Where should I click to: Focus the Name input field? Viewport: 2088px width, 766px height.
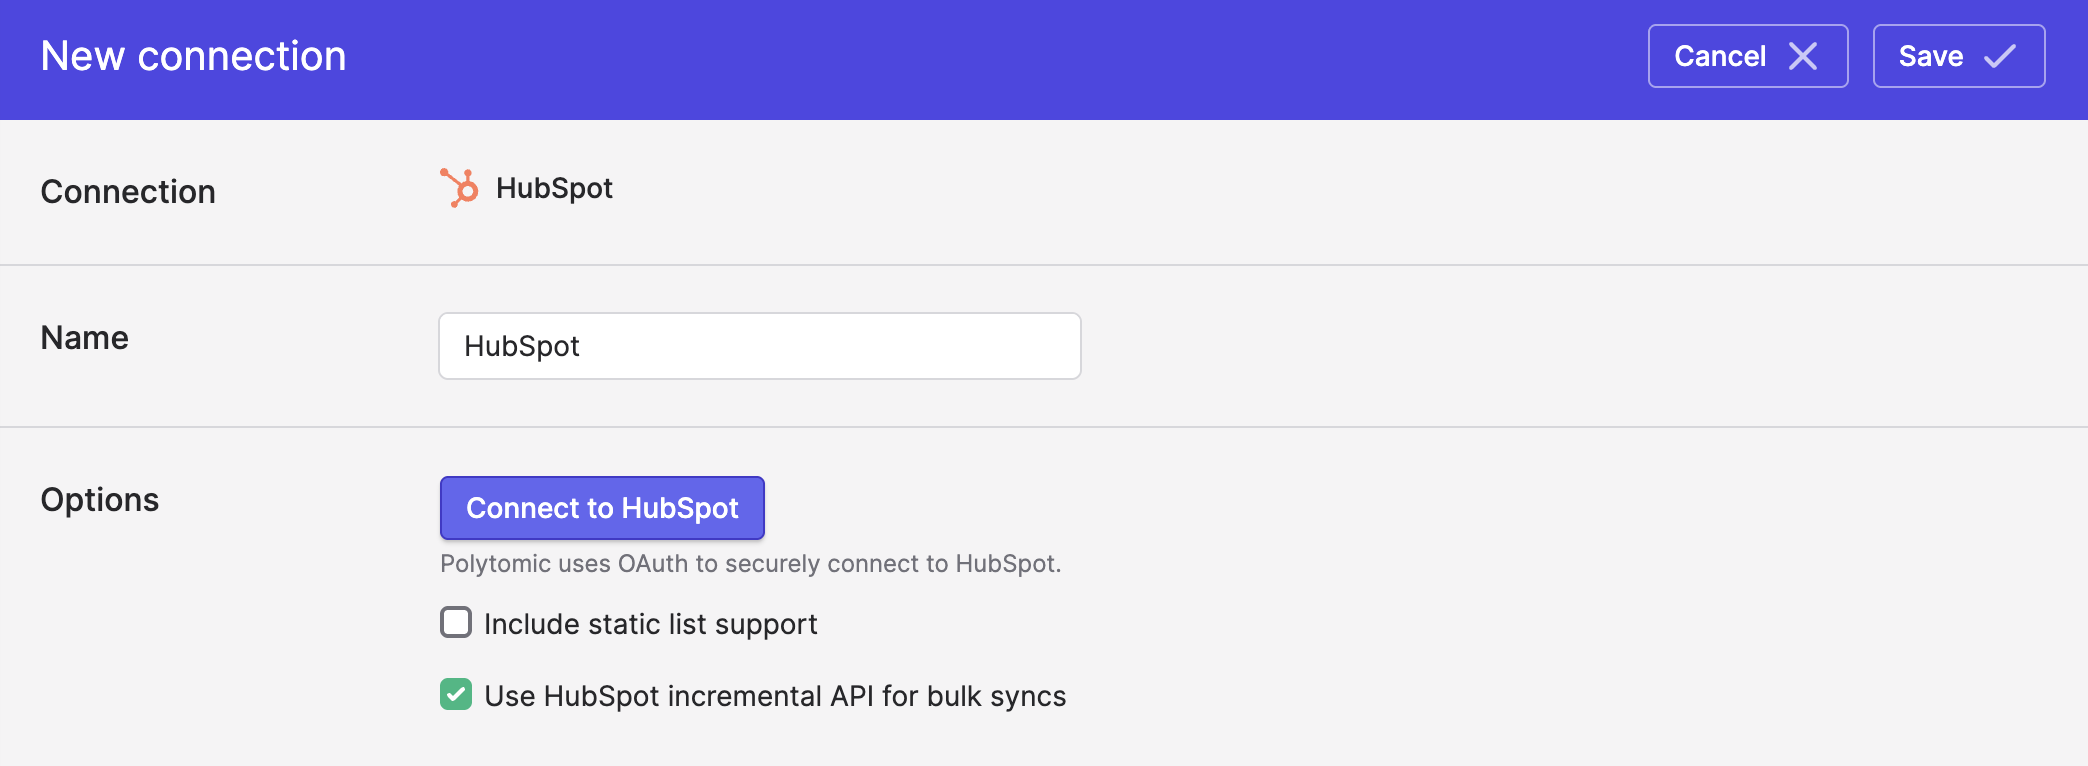[x=760, y=346]
